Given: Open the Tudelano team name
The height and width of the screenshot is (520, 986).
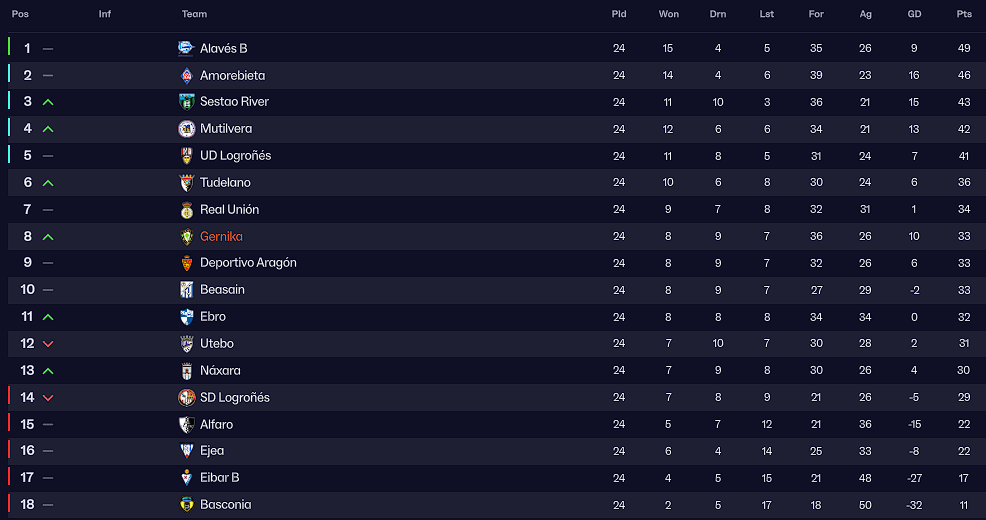Looking at the screenshot, I should [x=225, y=182].
